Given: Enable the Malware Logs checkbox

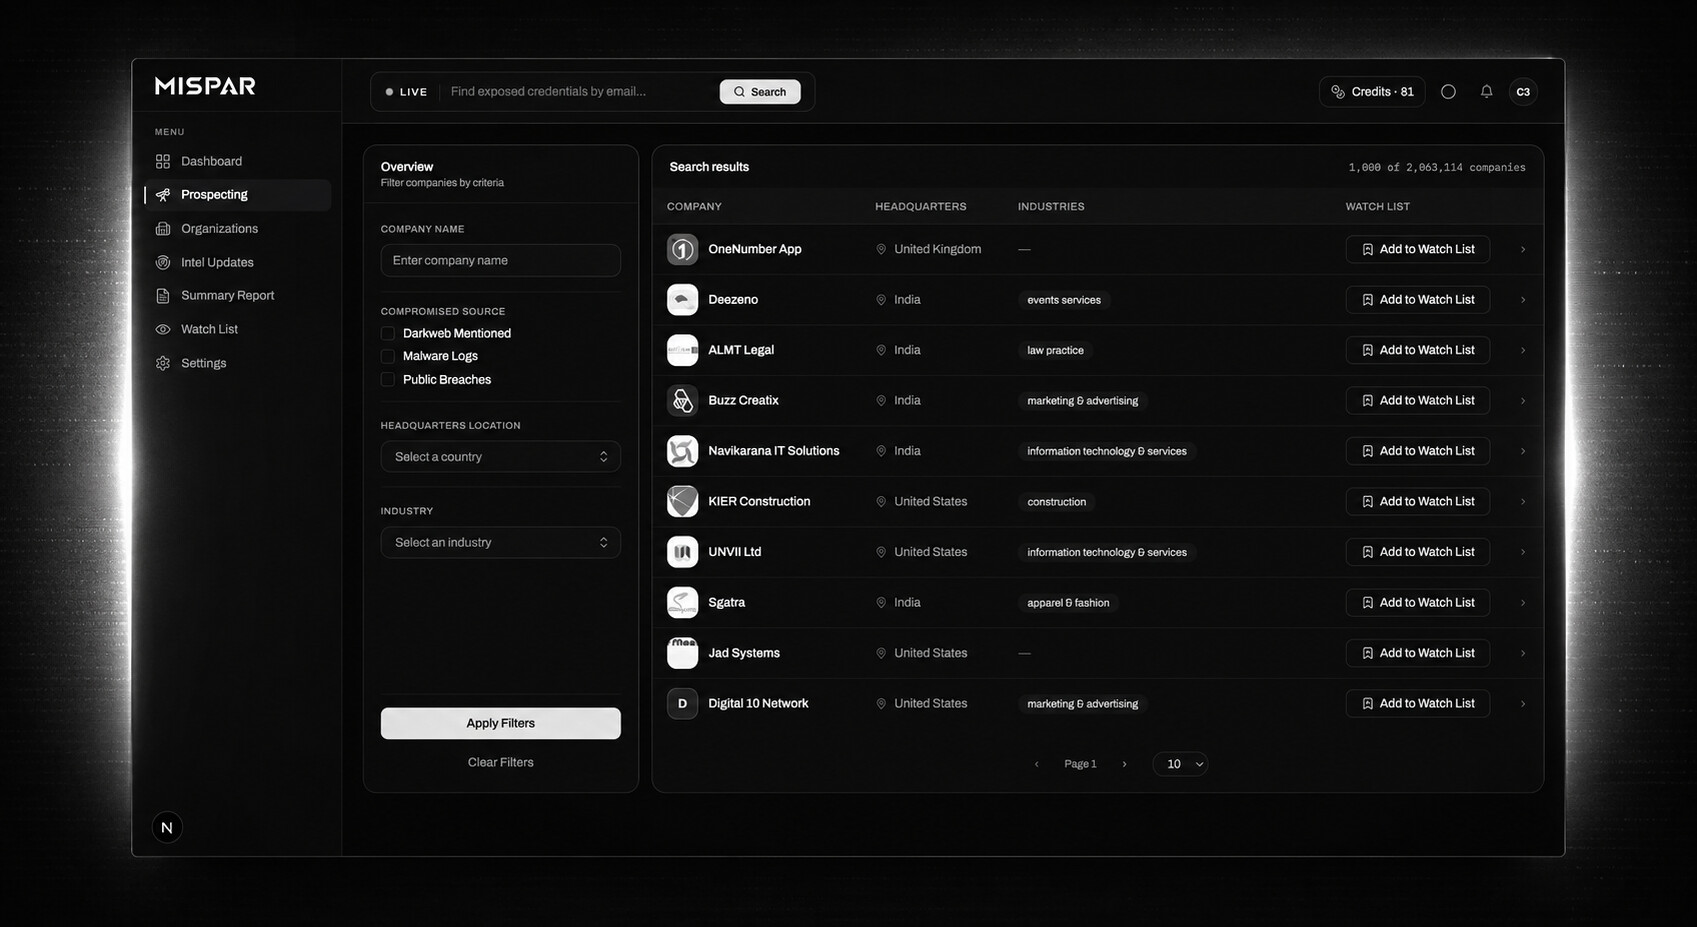Looking at the screenshot, I should pyautogui.click(x=388, y=356).
